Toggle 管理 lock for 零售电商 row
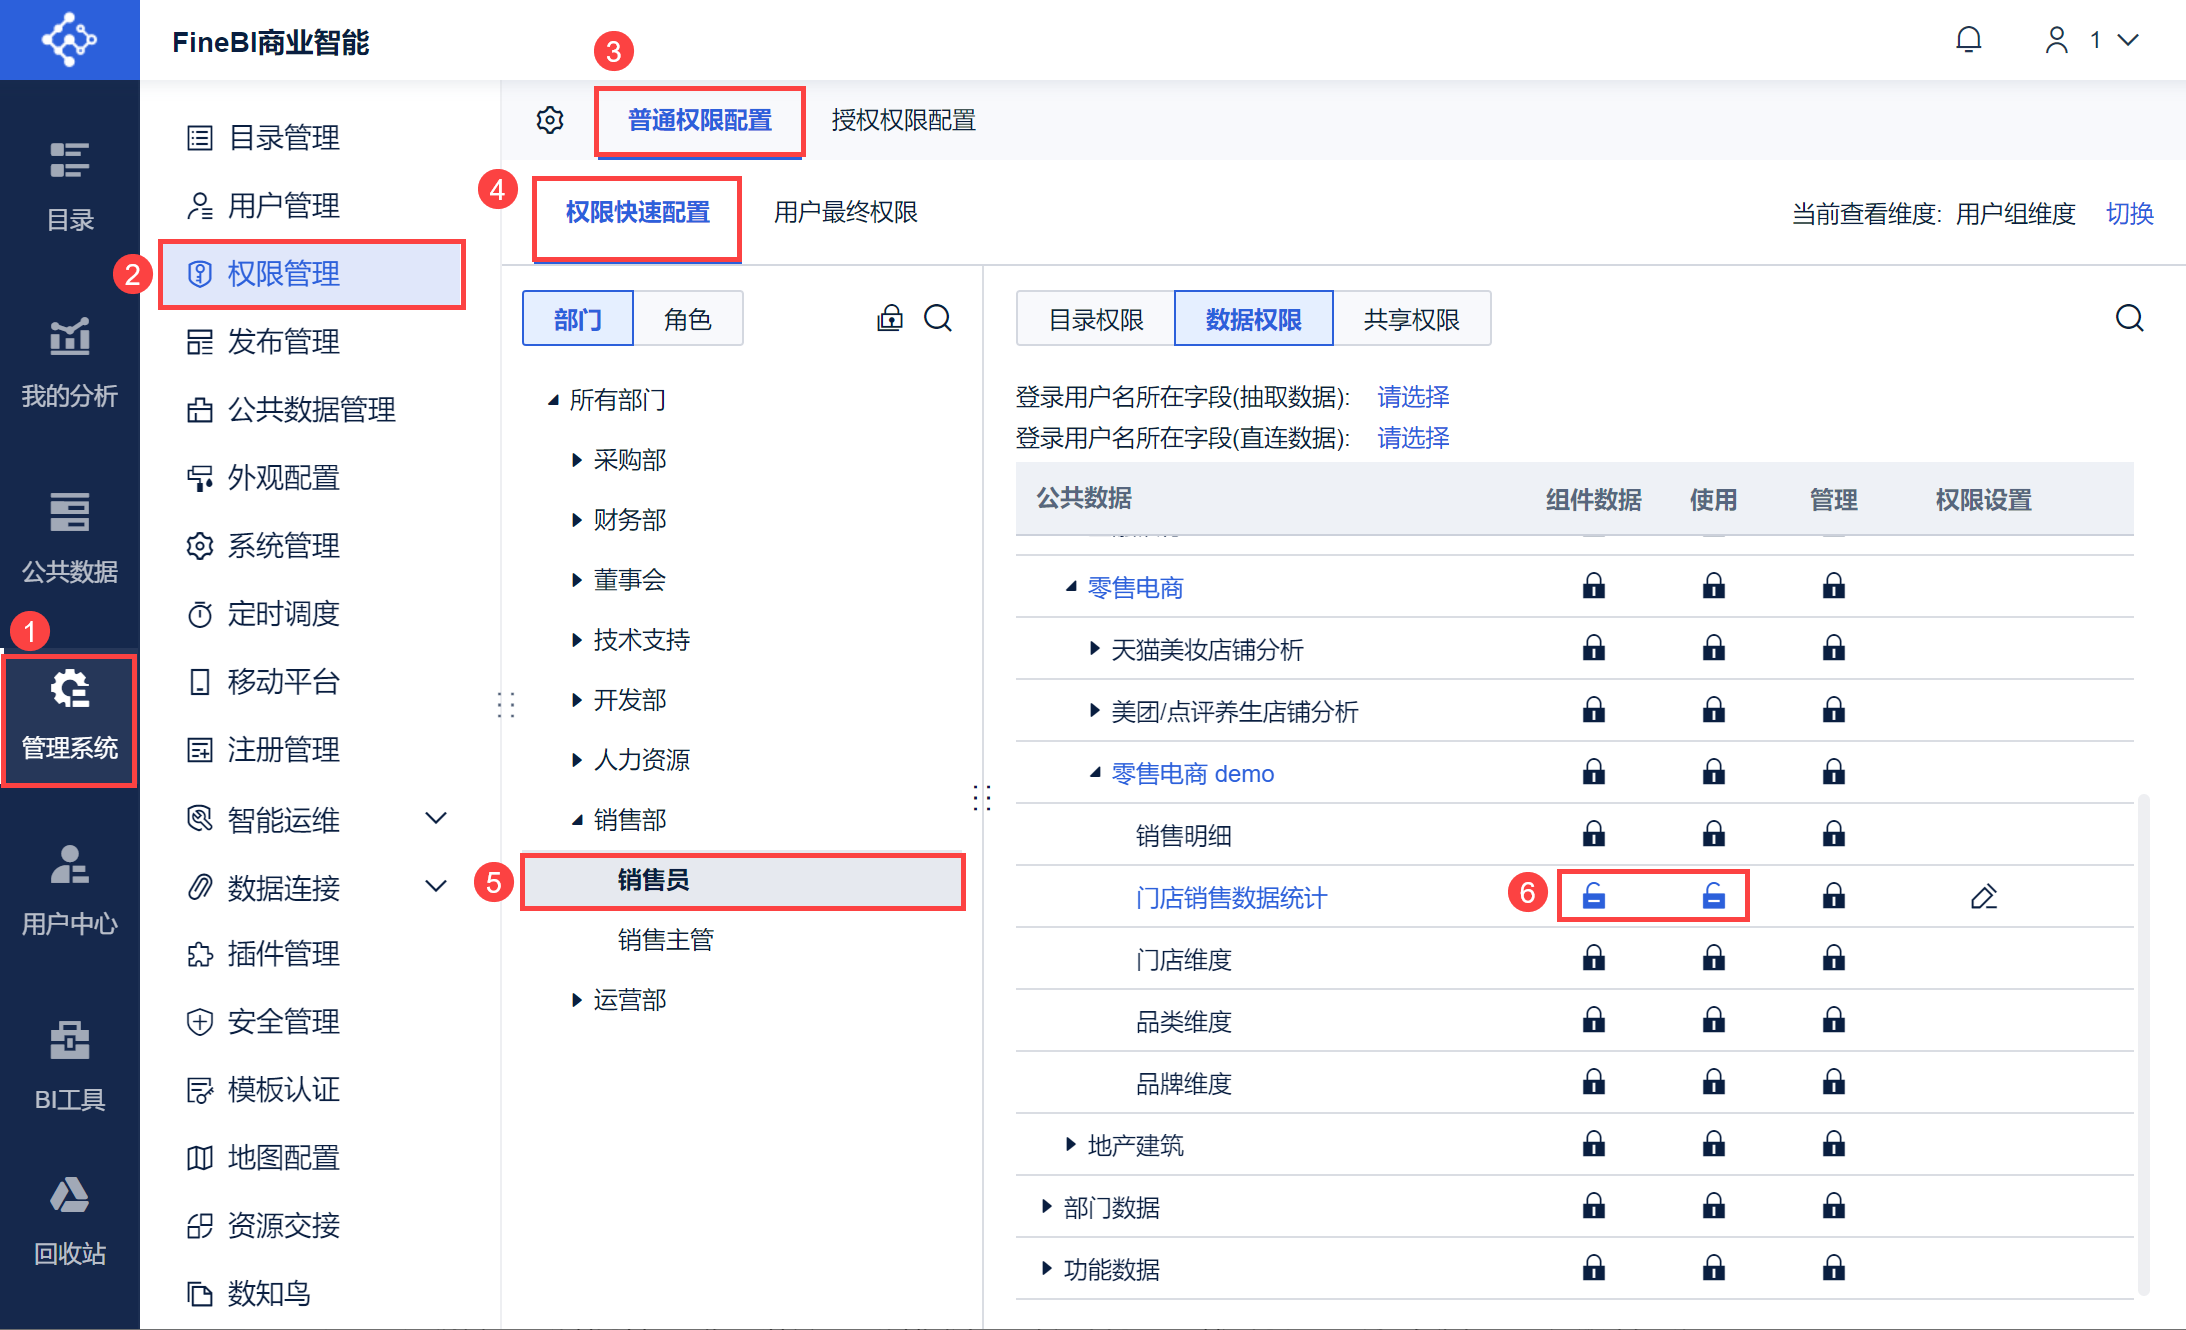Viewport: 2186px width, 1330px height. 1833,586
